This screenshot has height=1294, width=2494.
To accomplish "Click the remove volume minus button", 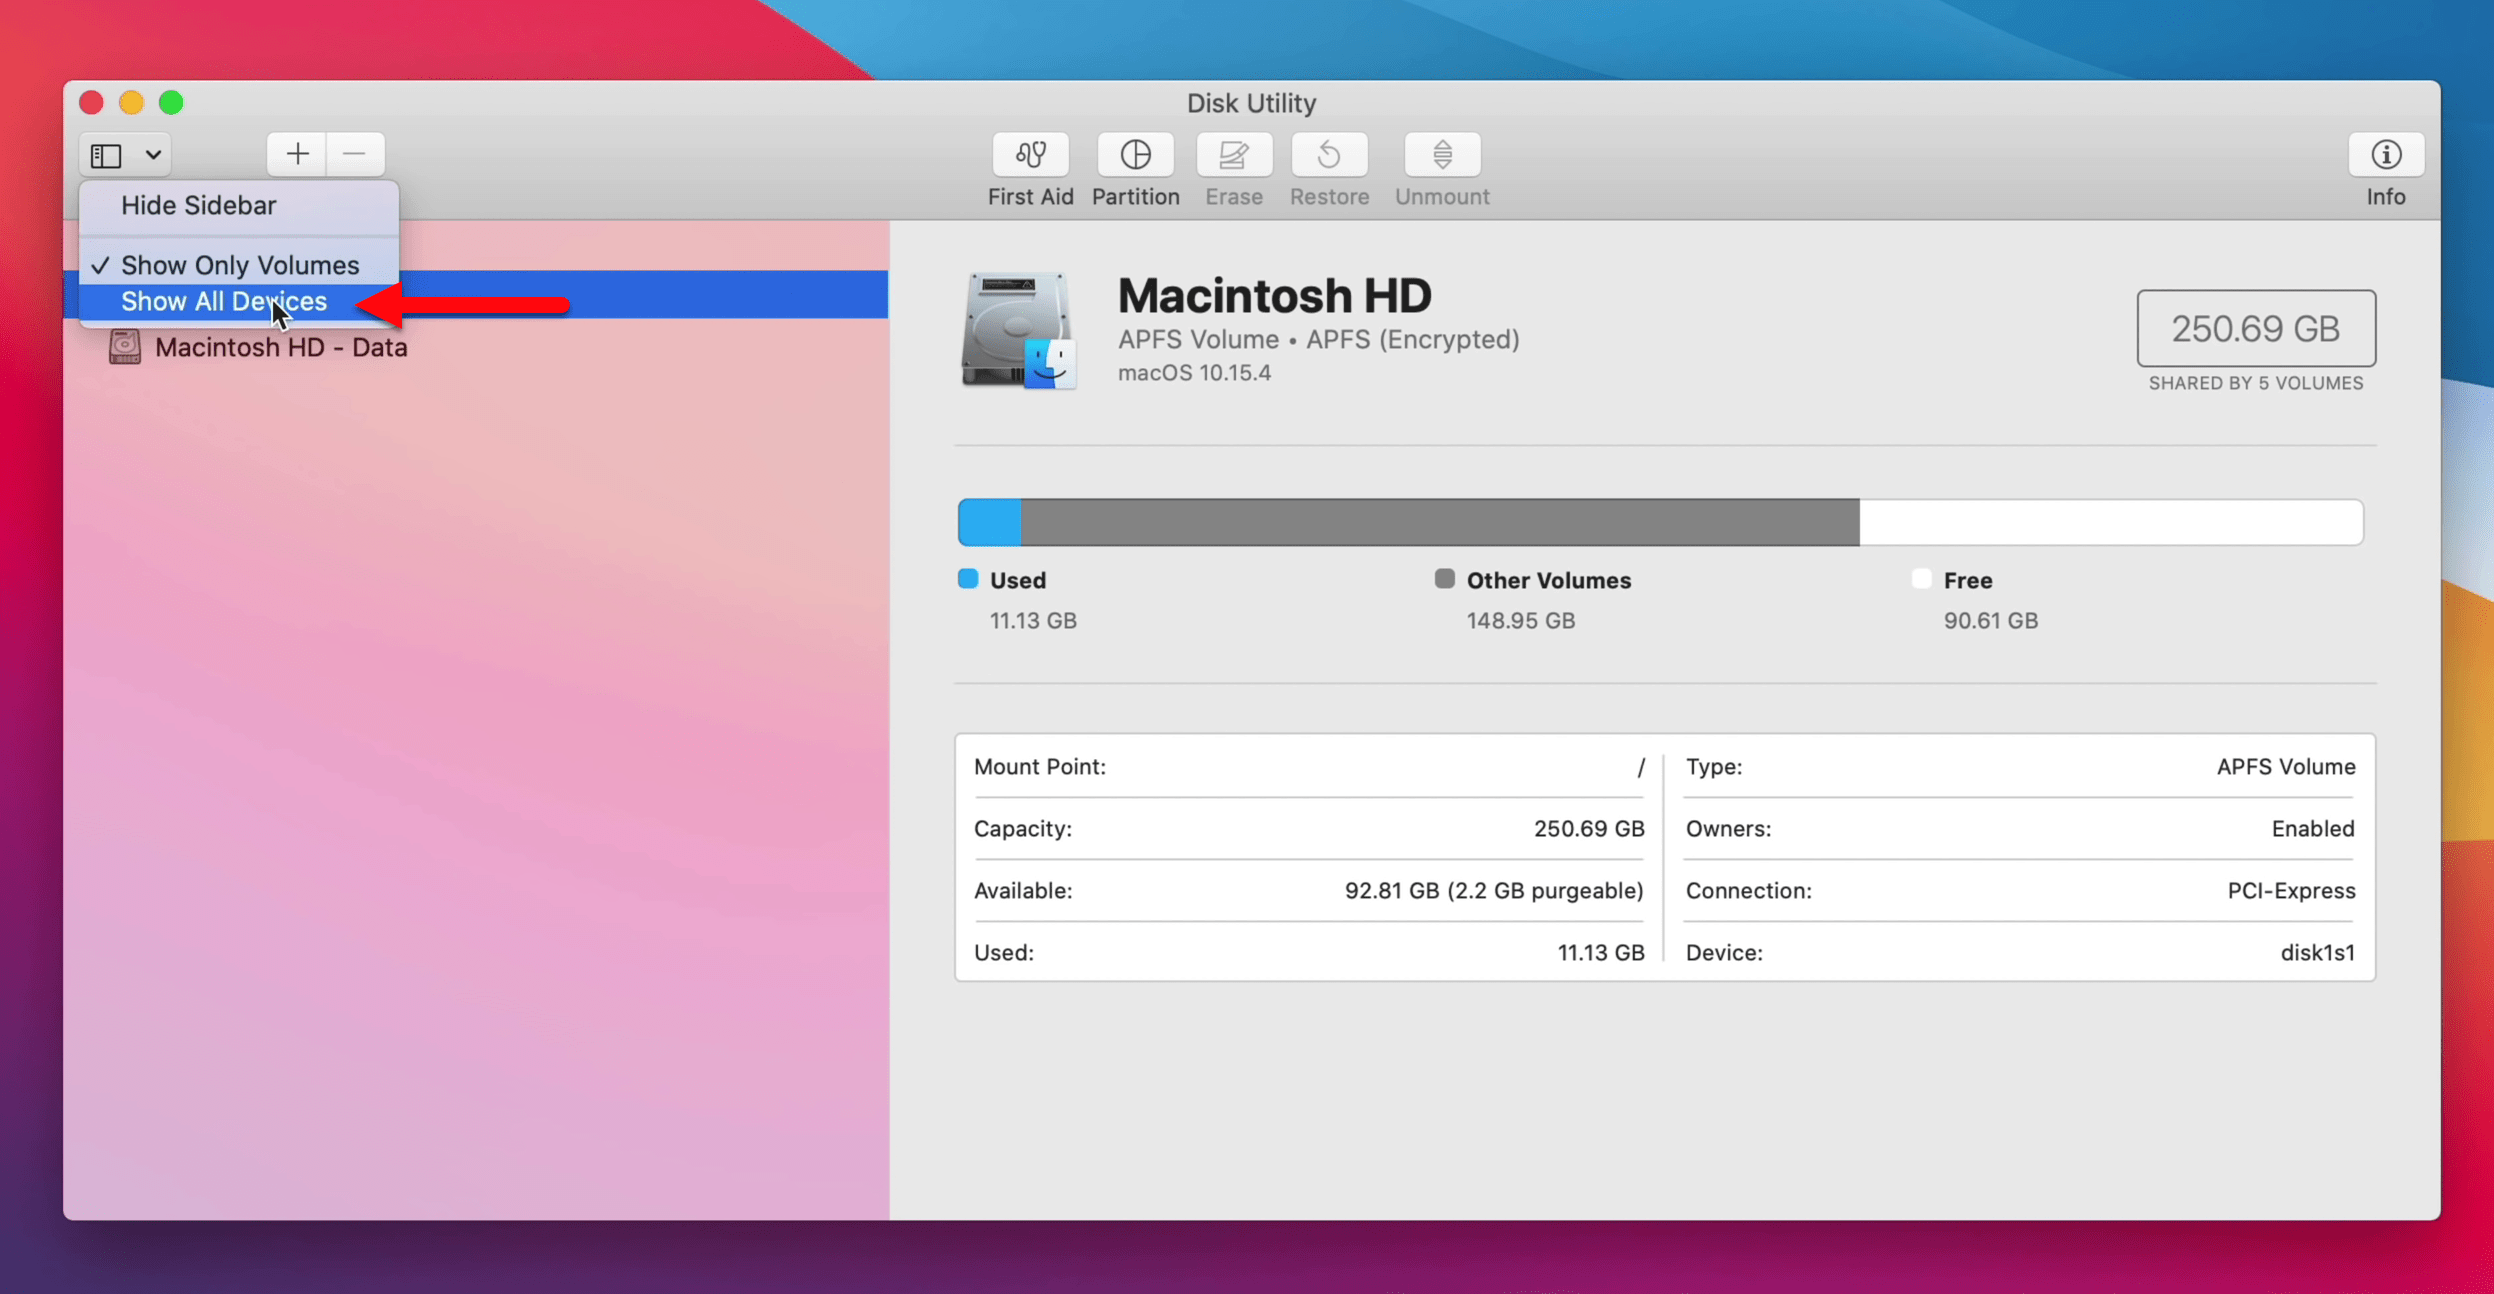I will point(355,154).
